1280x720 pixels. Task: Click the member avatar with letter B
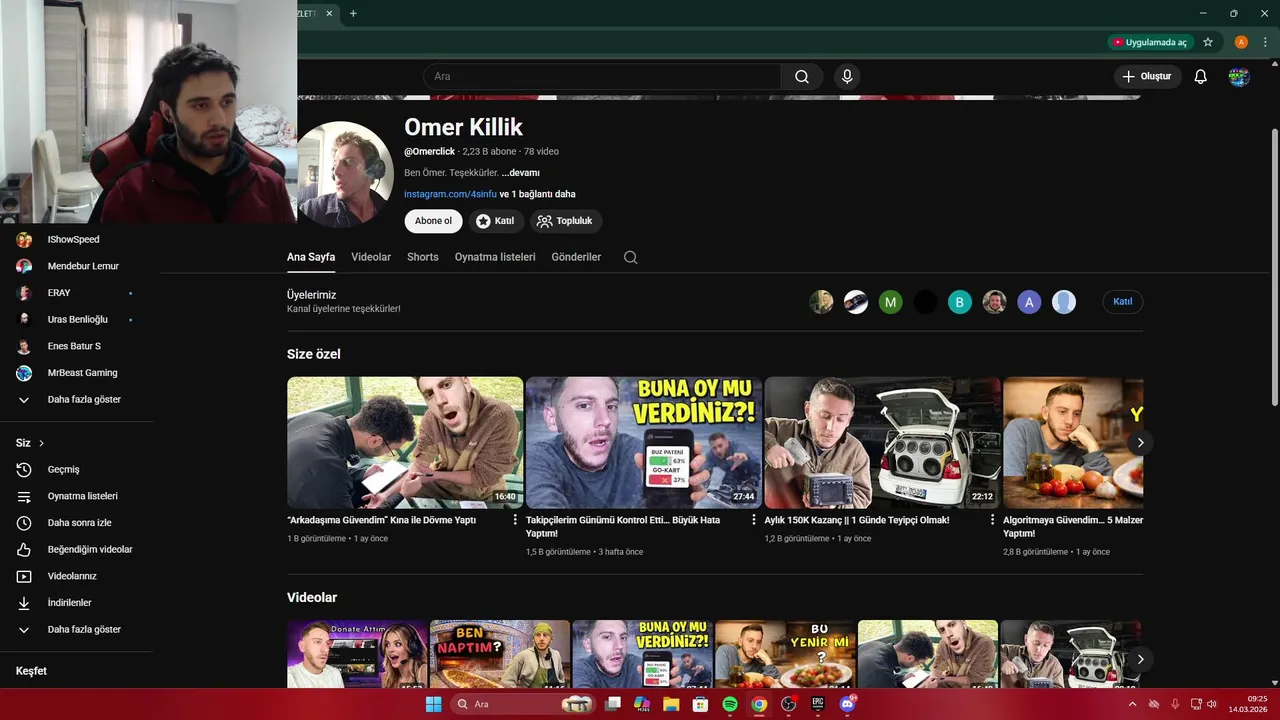(x=960, y=302)
